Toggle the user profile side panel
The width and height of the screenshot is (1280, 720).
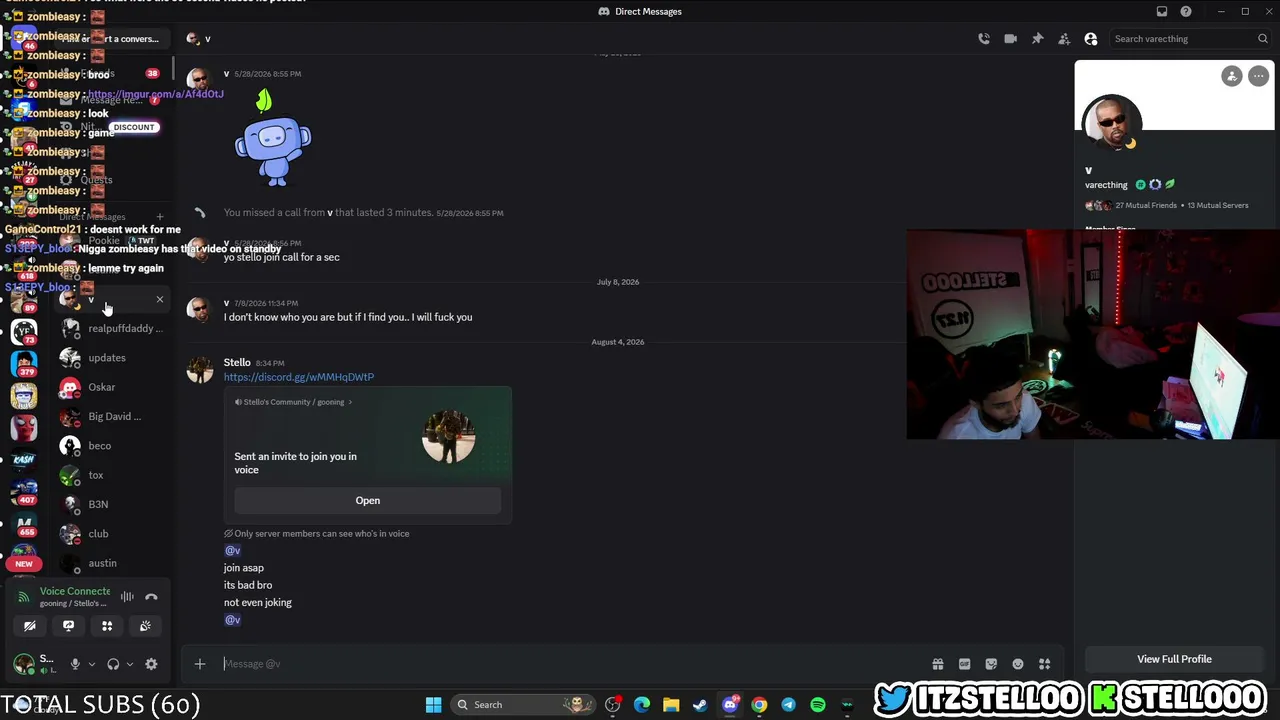(1091, 39)
